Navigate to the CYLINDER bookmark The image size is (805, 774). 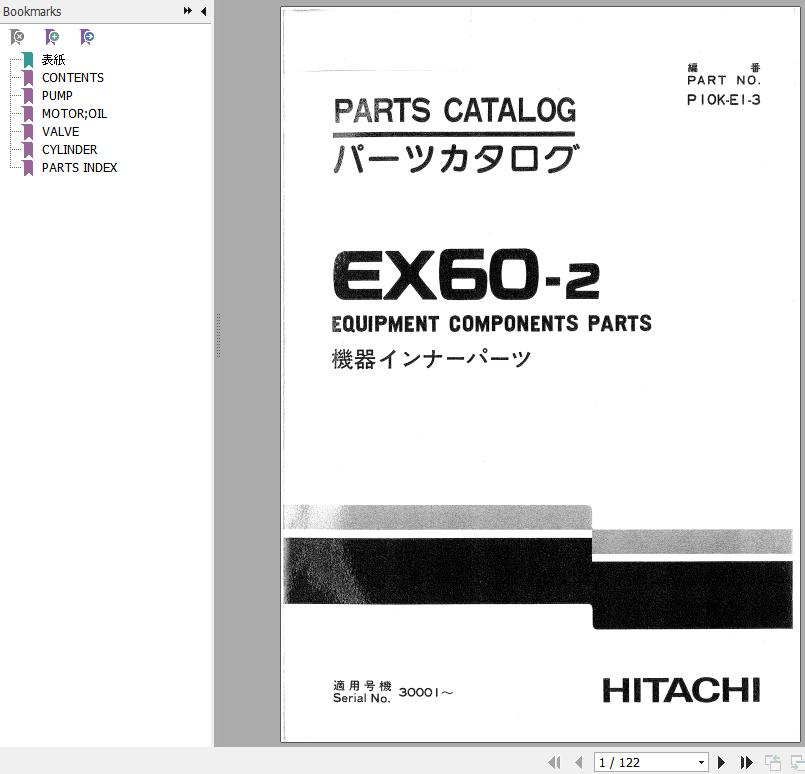point(69,149)
